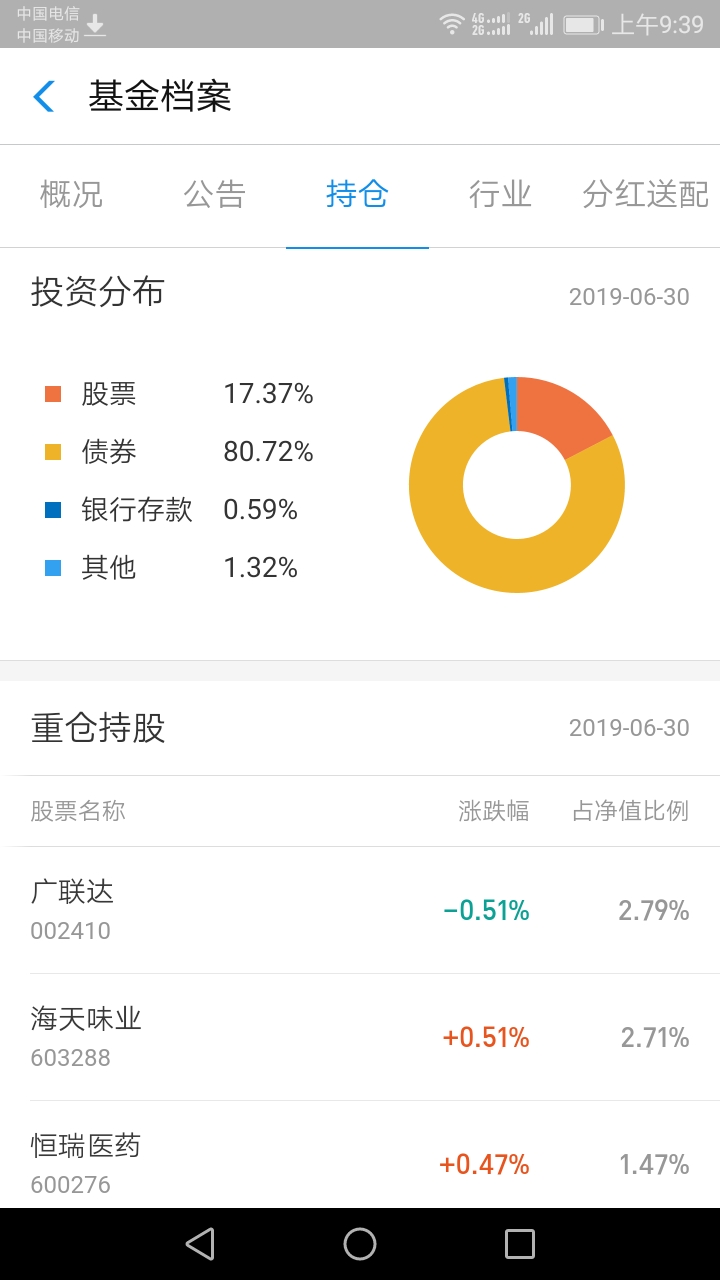720x1280 pixels.
Task: Switch to the 概况 tab
Action: coord(71,194)
